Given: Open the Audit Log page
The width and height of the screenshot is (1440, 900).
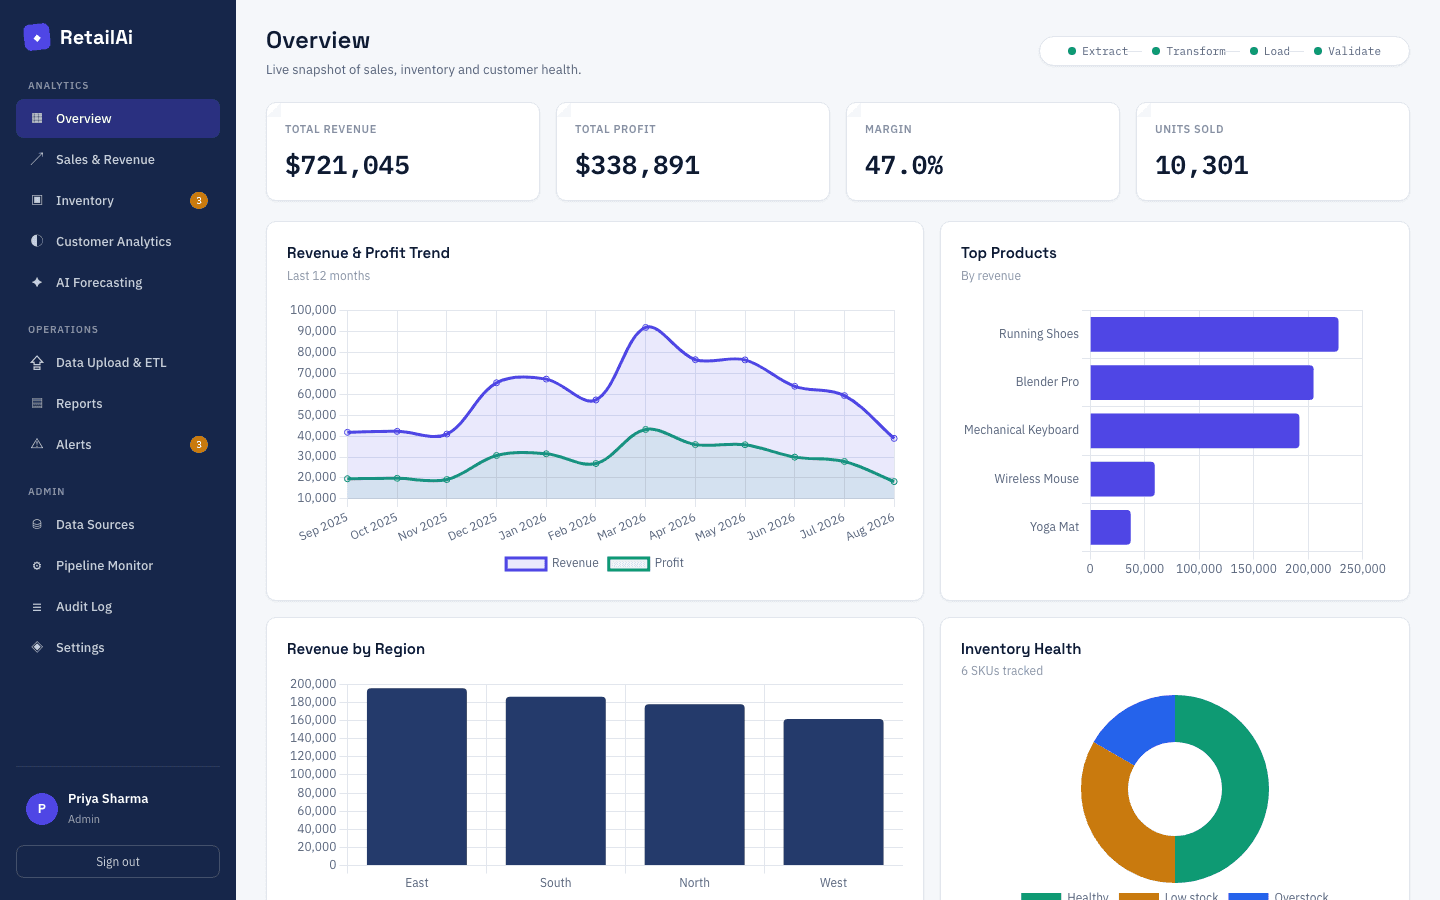Looking at the screenshot, I should pyautogui.click(x=118, y=606).
